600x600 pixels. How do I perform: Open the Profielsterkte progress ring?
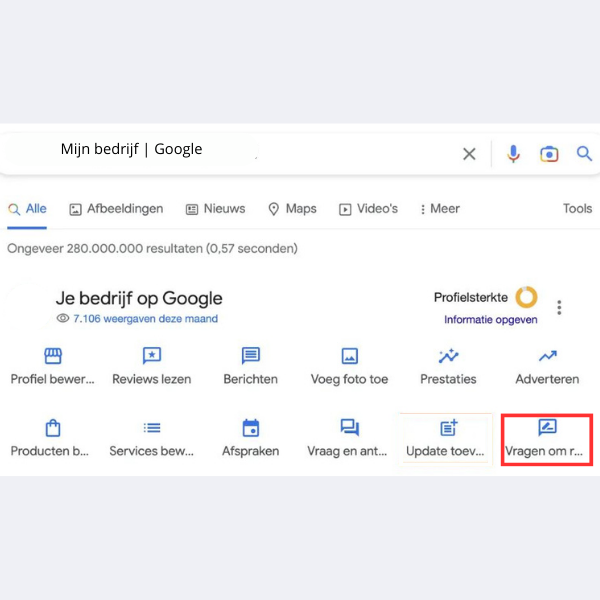527,297
